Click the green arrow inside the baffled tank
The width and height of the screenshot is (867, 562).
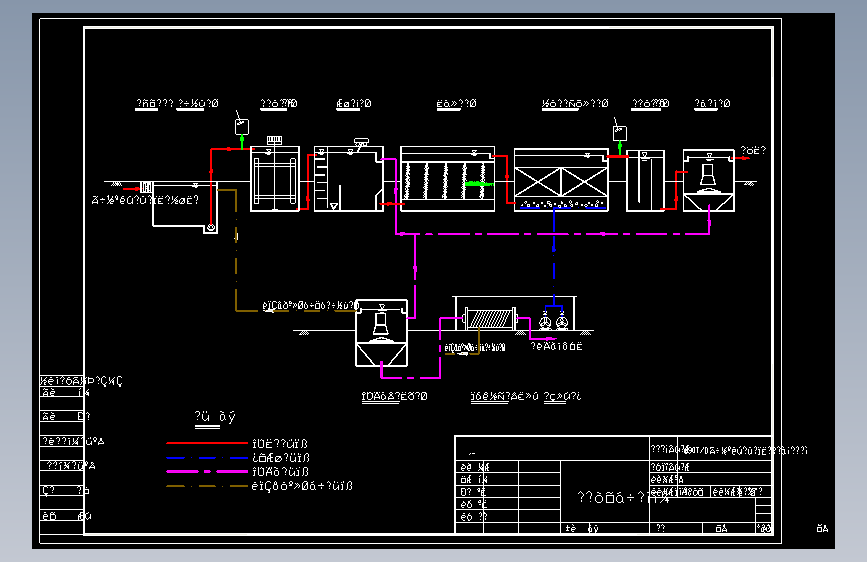478,184
